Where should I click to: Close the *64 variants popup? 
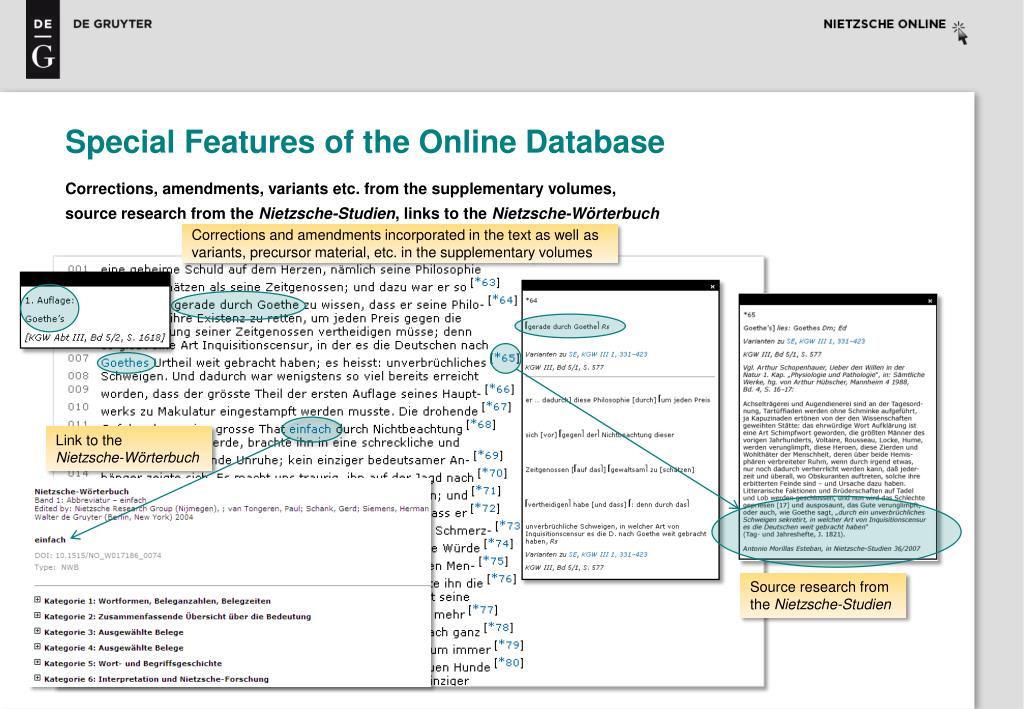point(712,287)
